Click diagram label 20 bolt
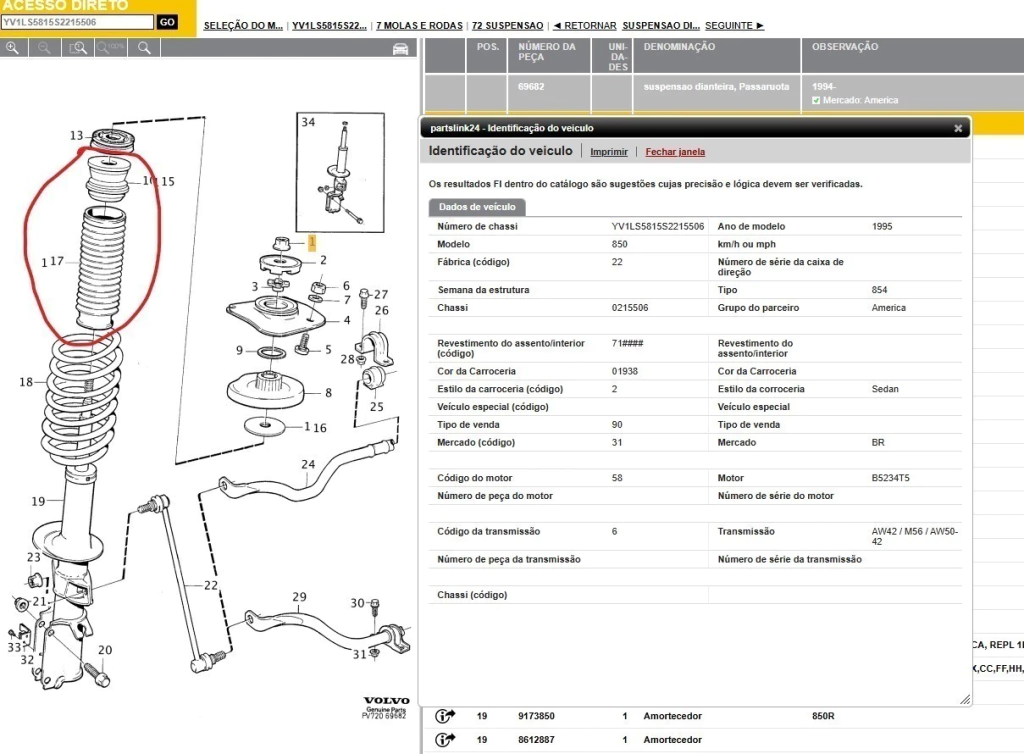 tap(105, 650)
